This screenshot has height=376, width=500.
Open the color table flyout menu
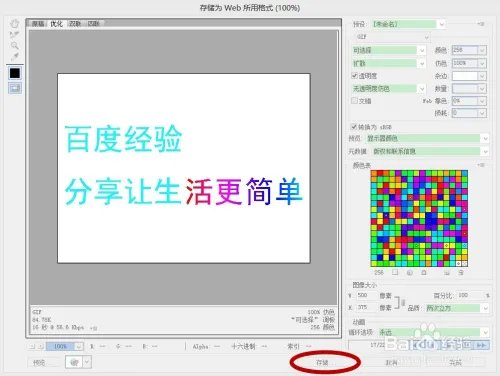click(x=481, y=165)
